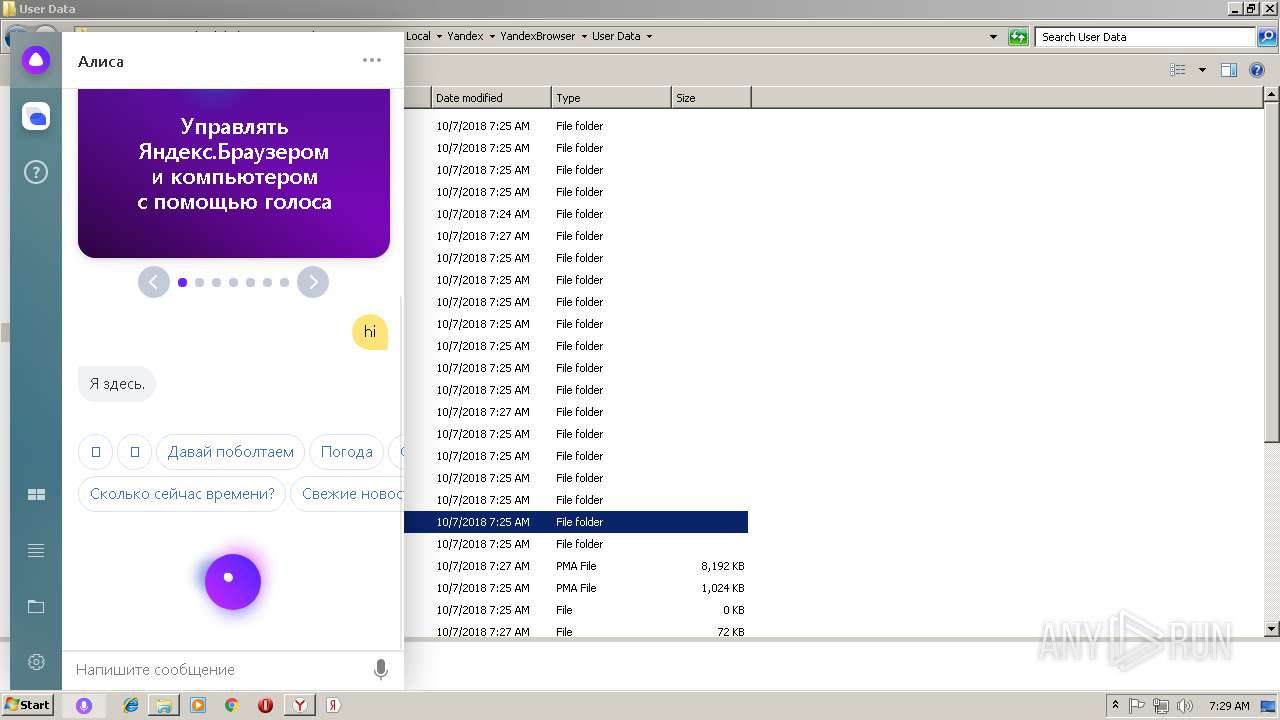Click the 72 KB size cell
Image resolution: width=1280 pixels, height=720 pixels.
(730, 632)
